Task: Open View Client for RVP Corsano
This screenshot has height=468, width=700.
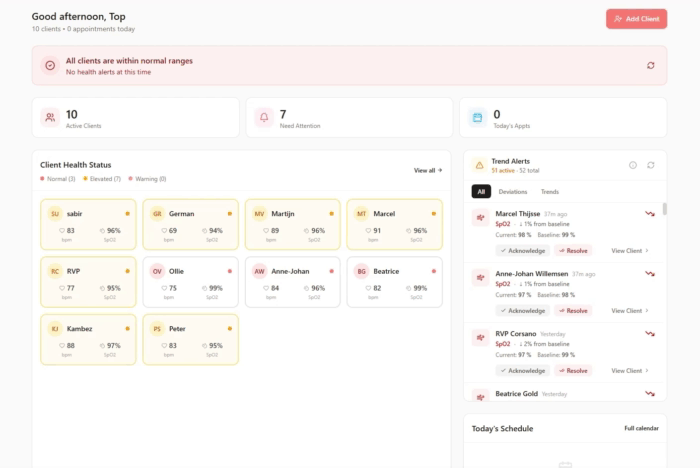Action: 630,371
